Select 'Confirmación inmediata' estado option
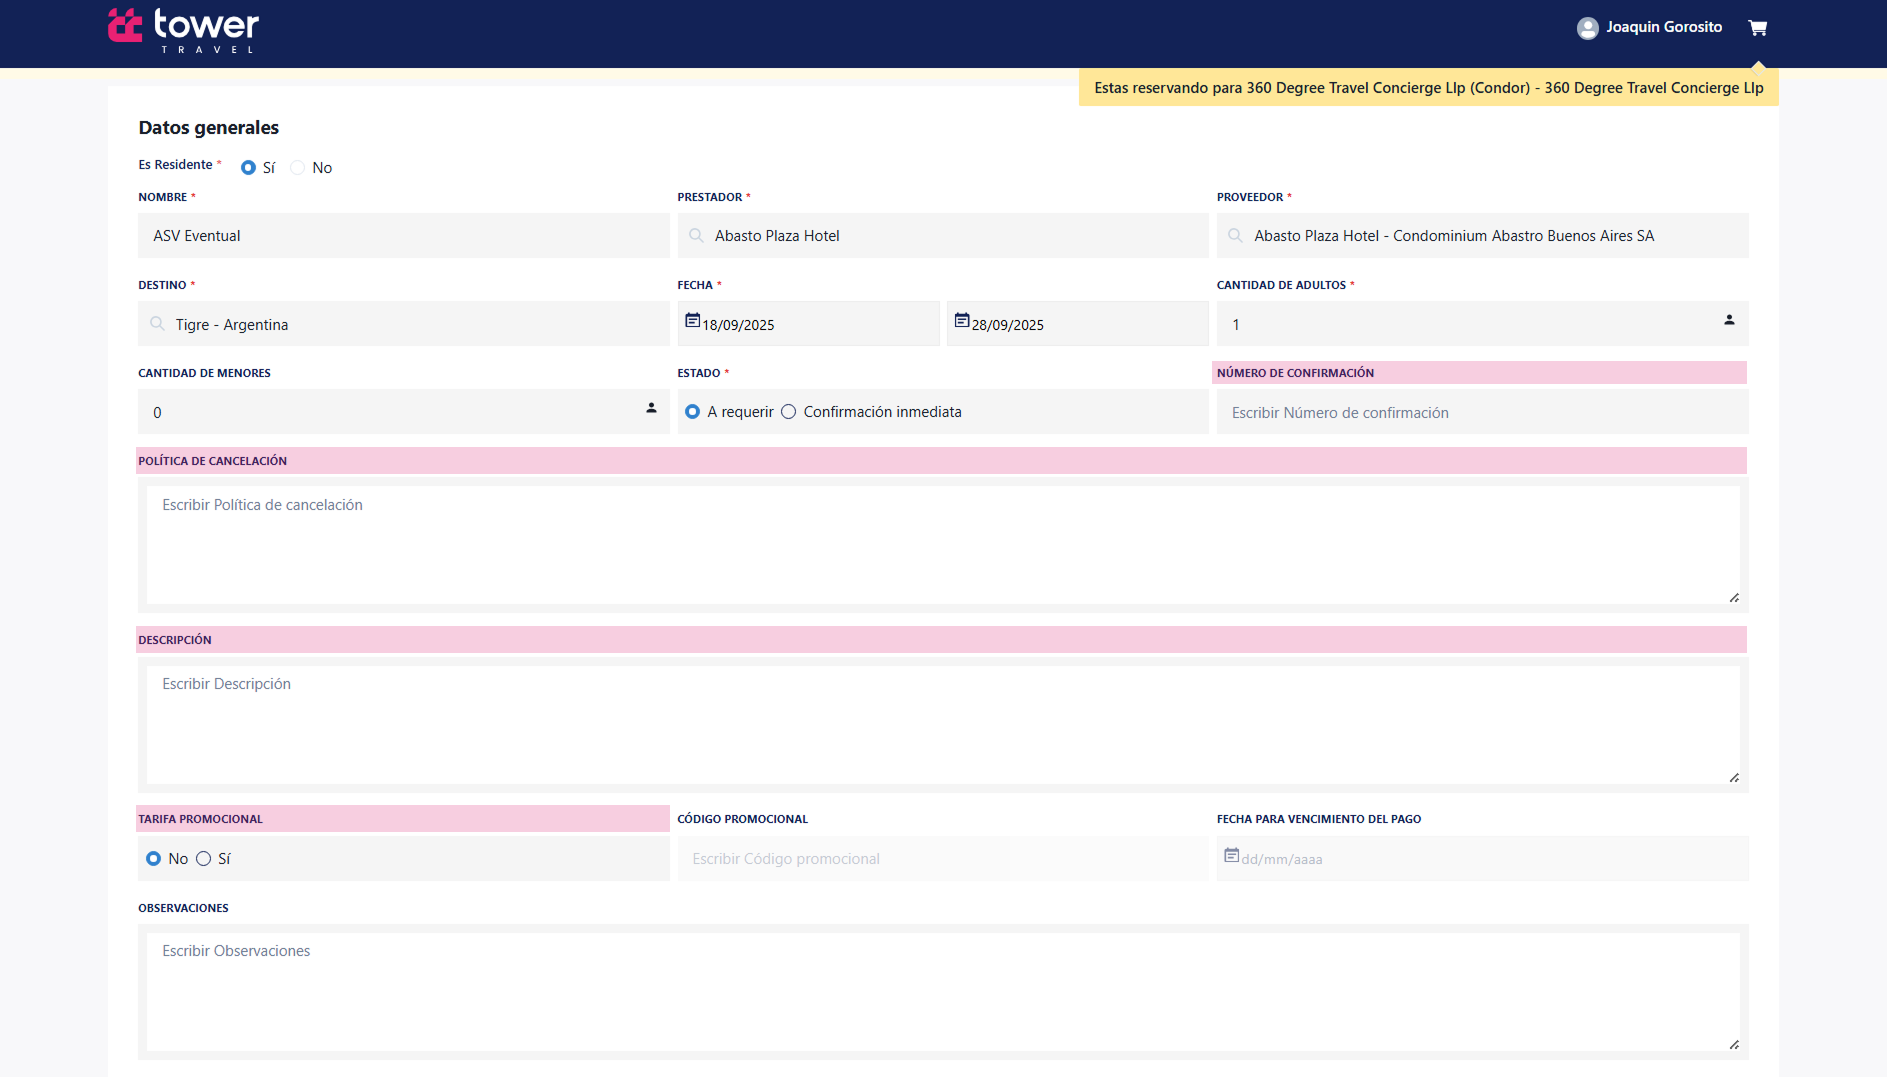Viewport: 1887px width, 1077px height. click(x=789, y=412)
